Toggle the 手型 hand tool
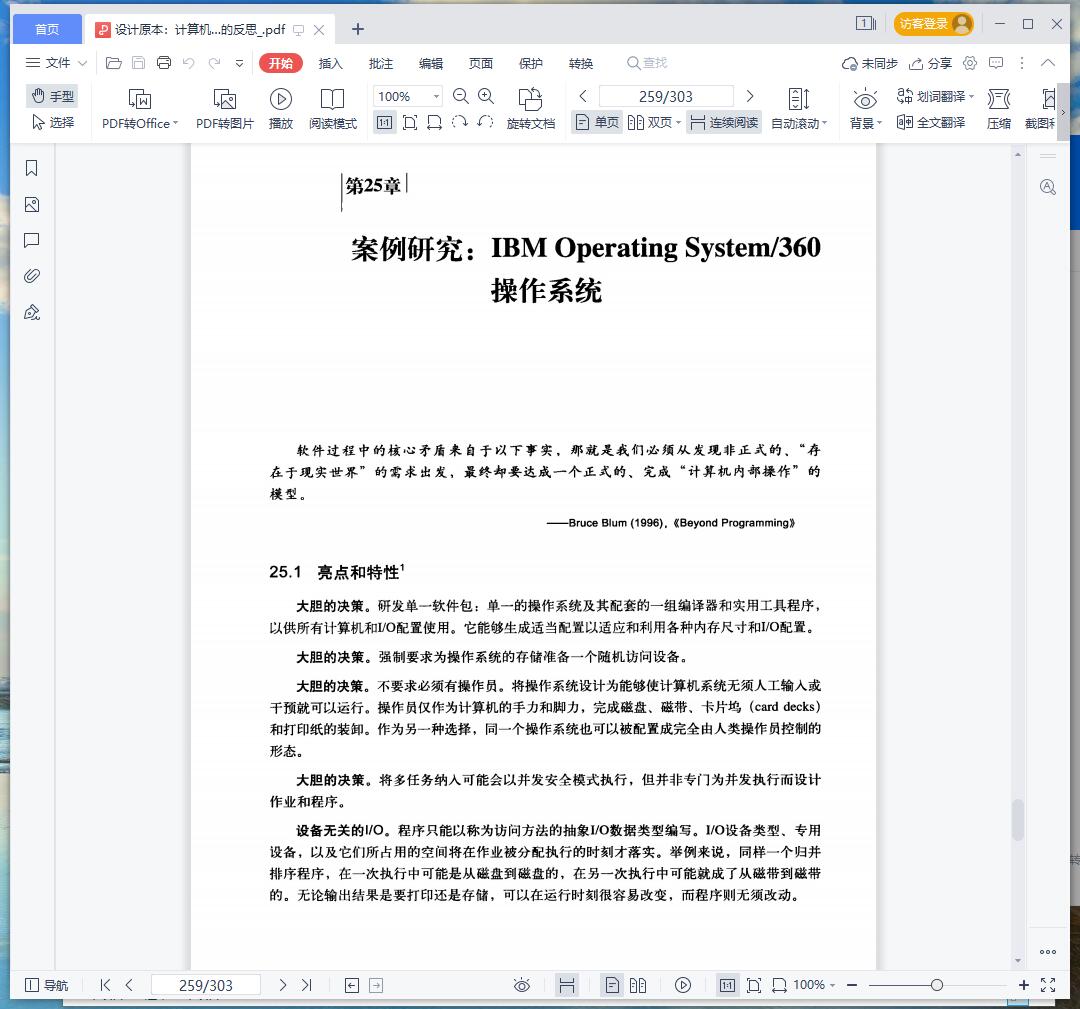This screenshot has width=1080, height=1009. tap(52, 96)
